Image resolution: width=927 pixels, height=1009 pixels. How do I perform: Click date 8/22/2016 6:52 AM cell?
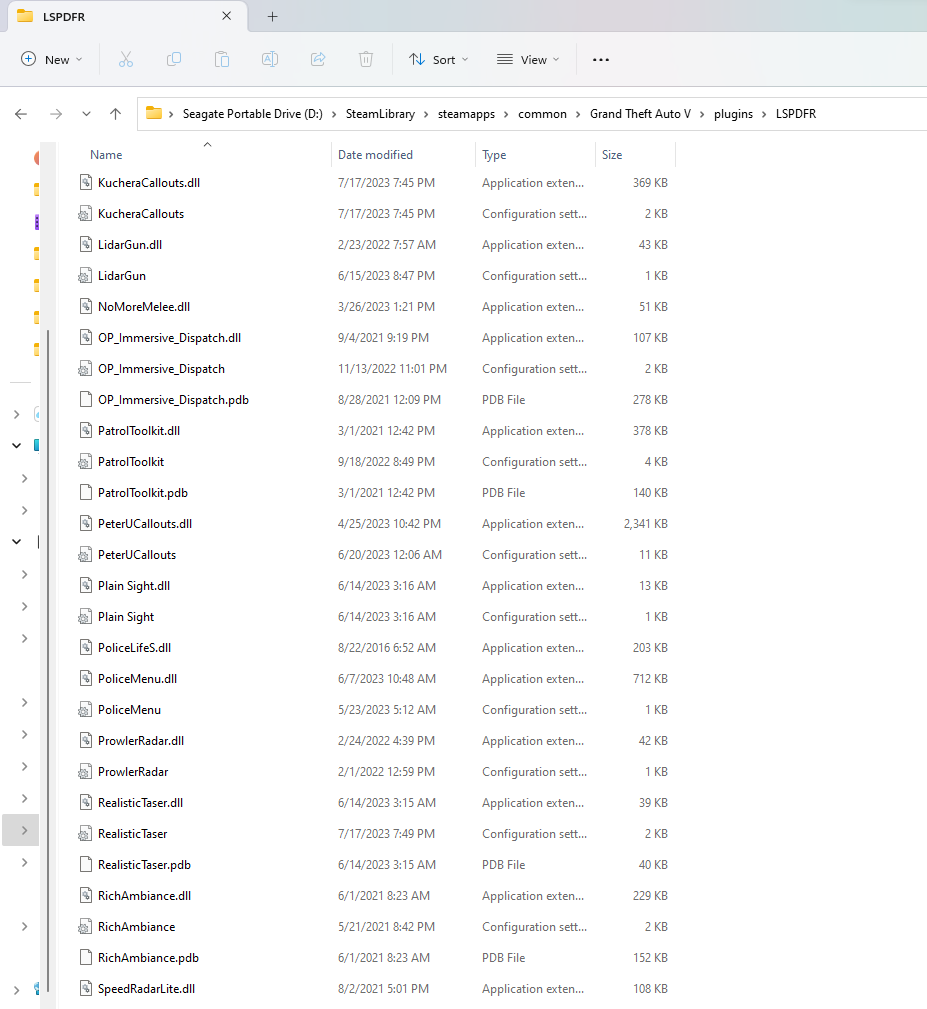(x=387, y=647)
